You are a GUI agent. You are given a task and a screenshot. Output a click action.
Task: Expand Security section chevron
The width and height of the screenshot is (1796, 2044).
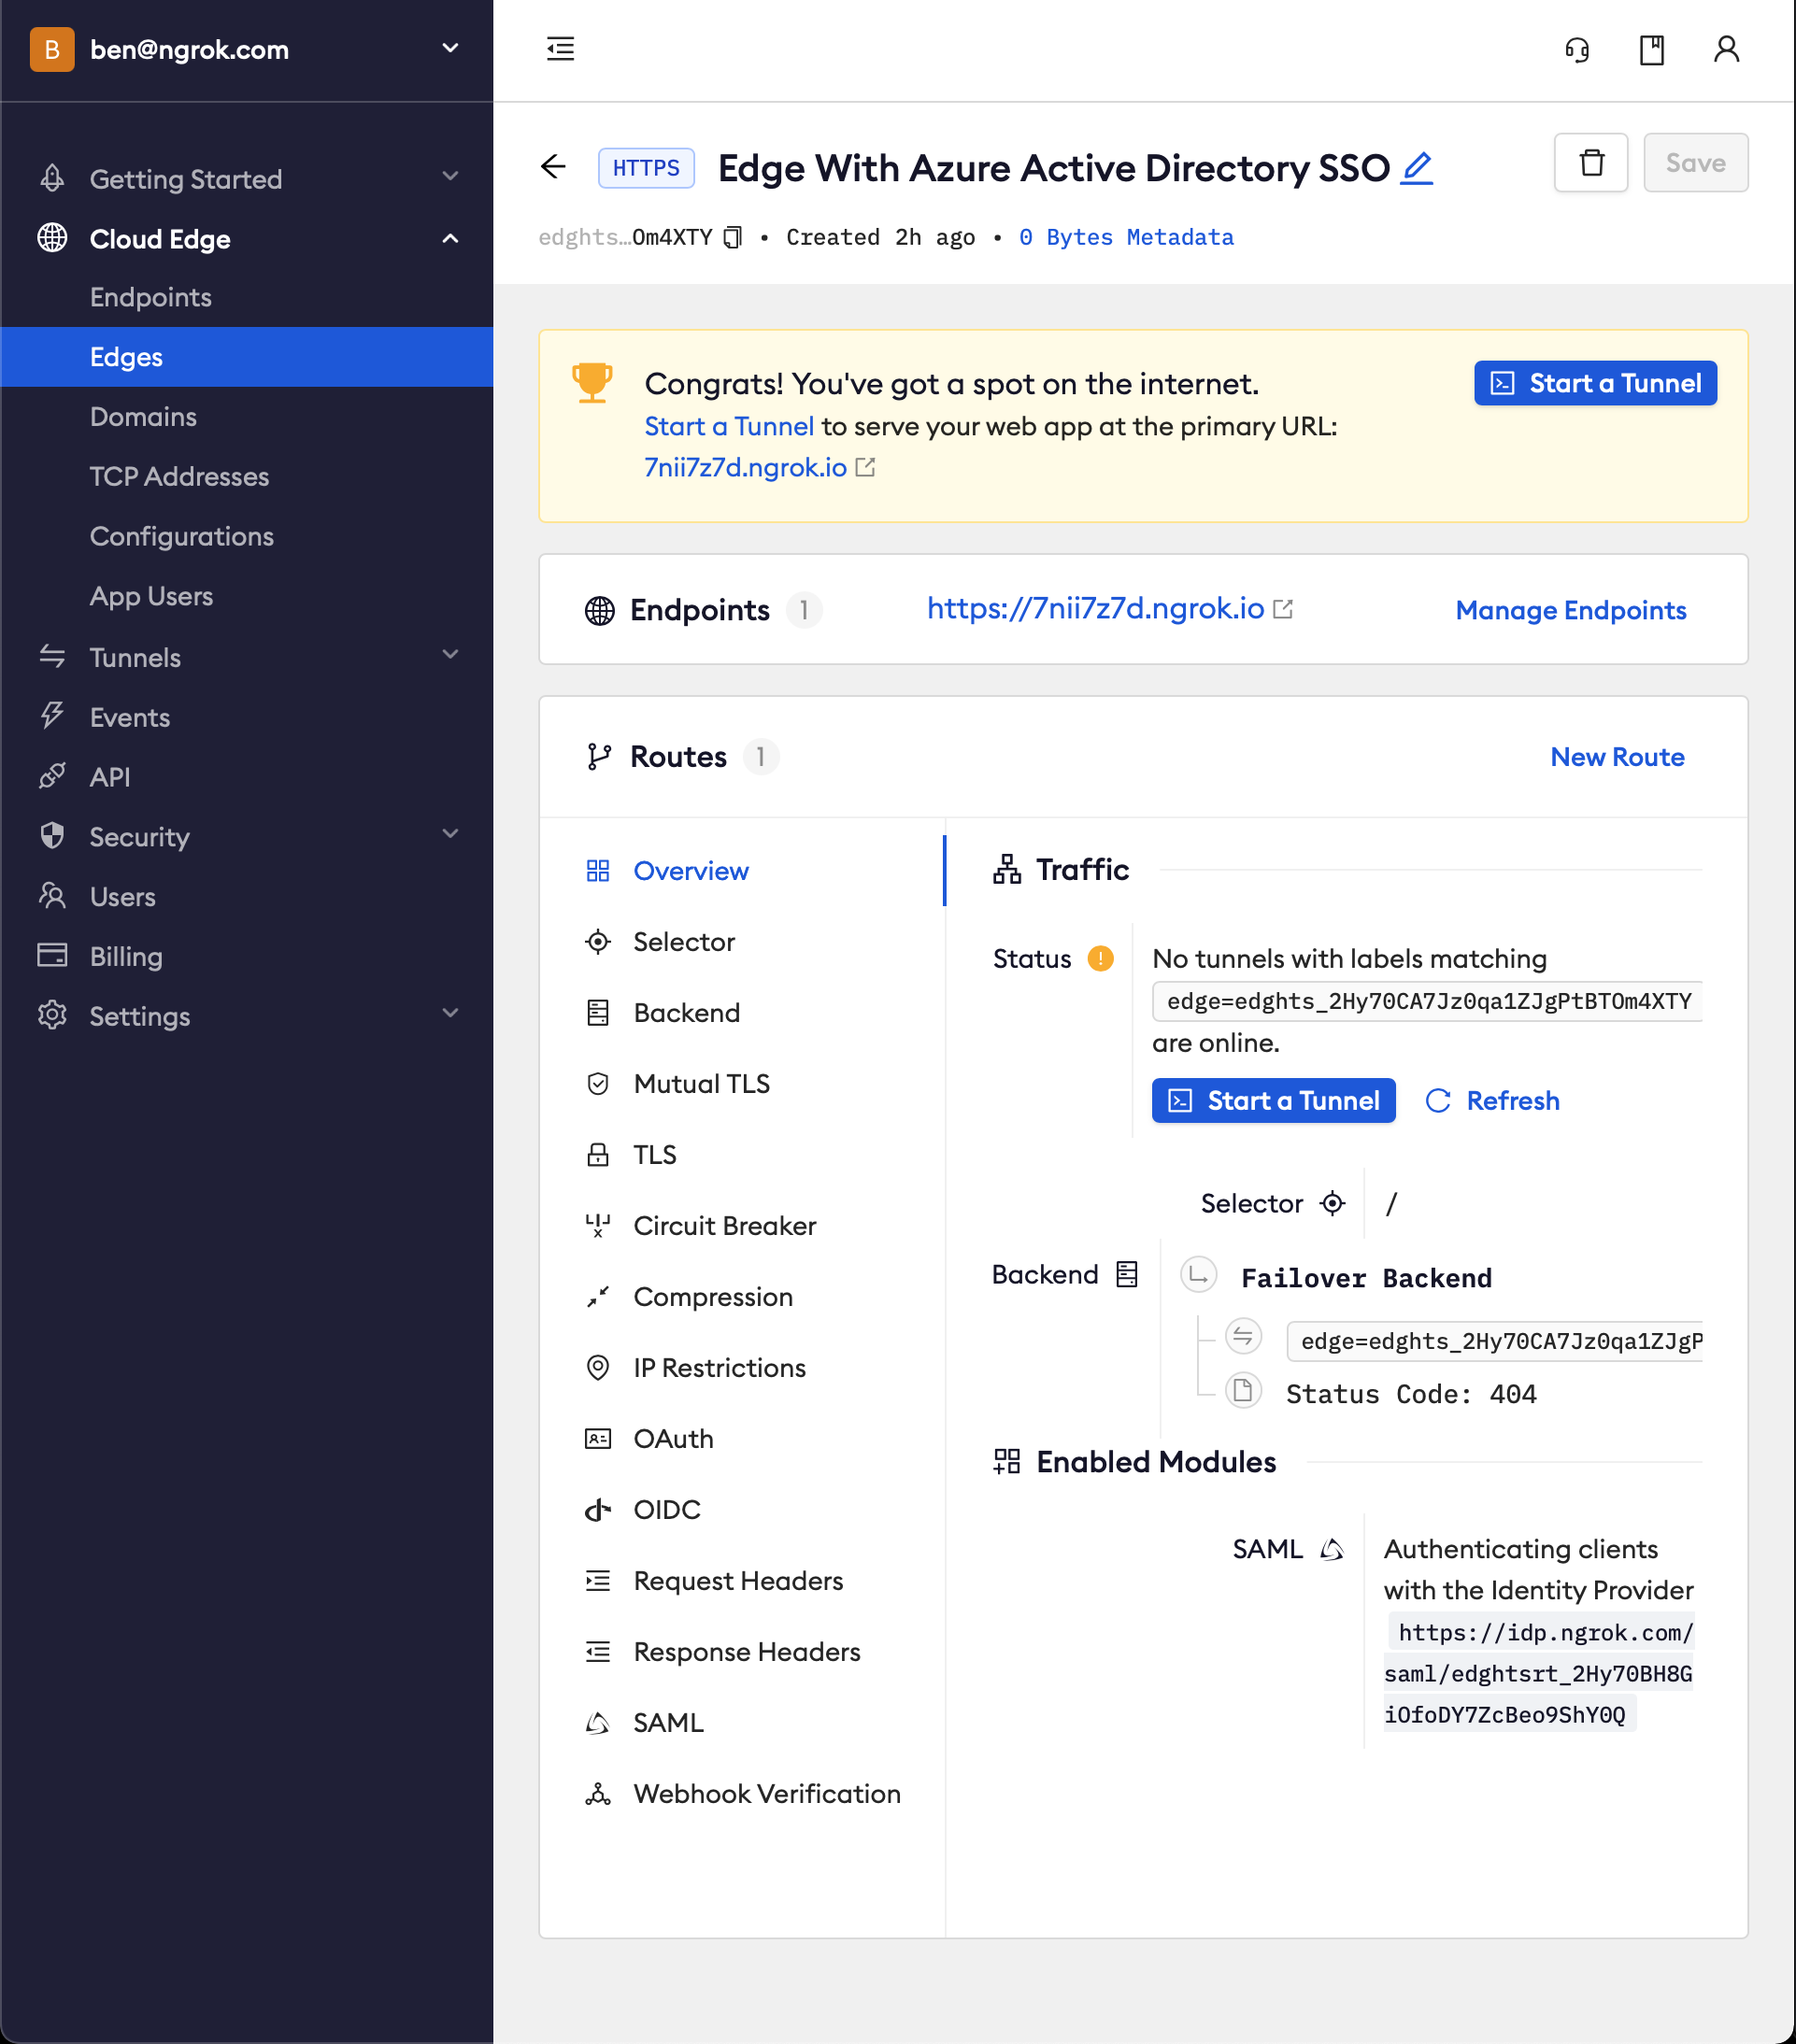coord(450,834)
